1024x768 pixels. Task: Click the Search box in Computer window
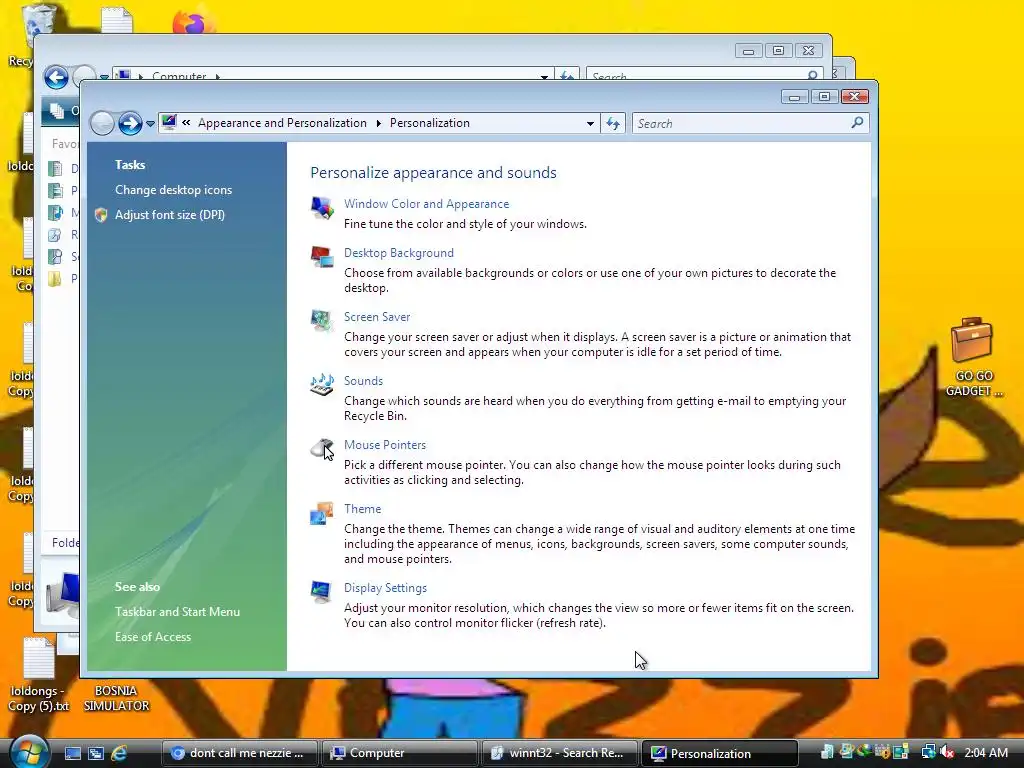coord(704,74)
